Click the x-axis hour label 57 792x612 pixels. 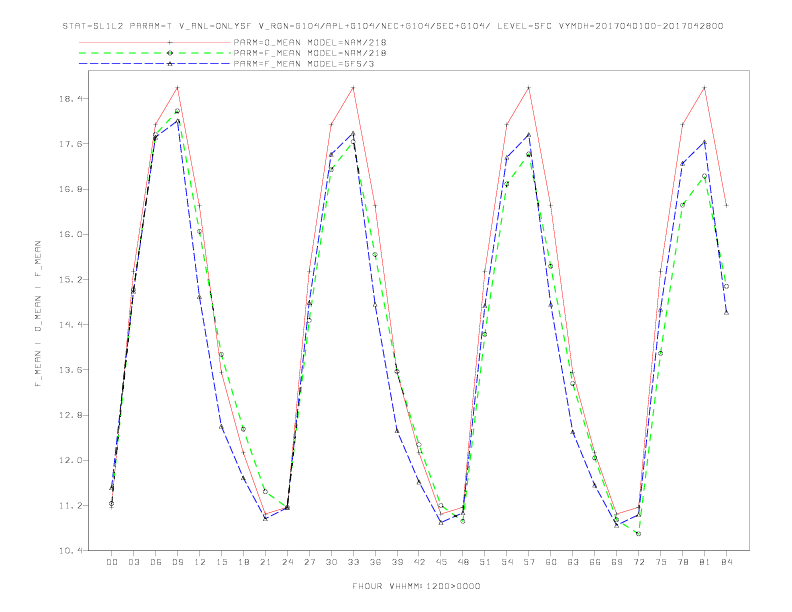[529, 562]
